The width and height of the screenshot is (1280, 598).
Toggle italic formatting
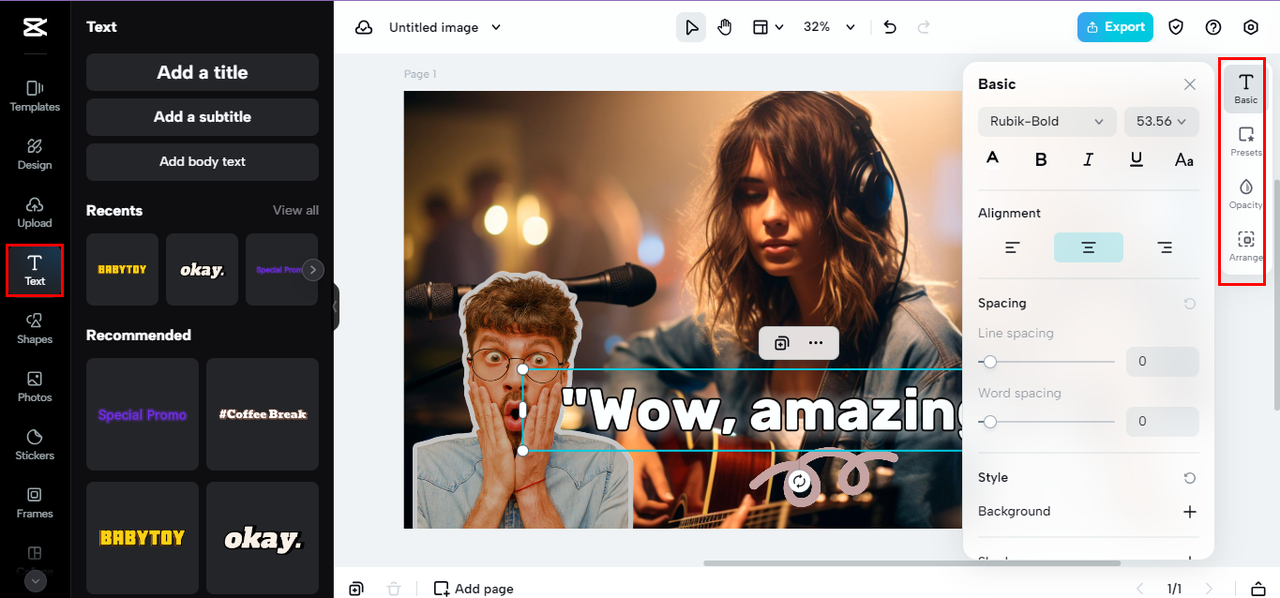click(x=1088, y=159)
